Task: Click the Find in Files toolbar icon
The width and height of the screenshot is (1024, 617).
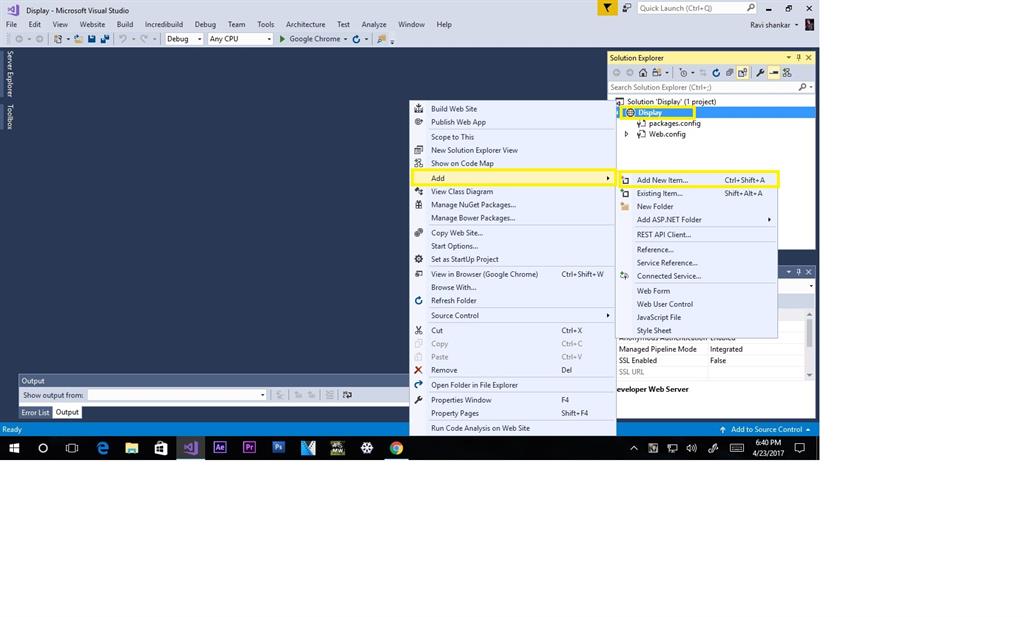Action: coord(382,39)
